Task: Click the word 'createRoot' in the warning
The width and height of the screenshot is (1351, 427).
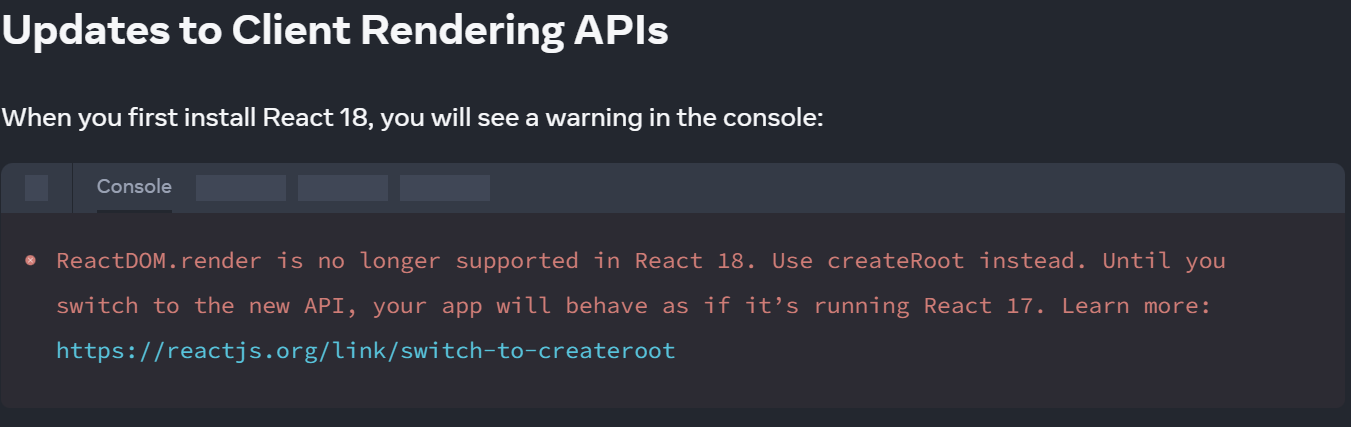Action: click(x=896, y=261)
